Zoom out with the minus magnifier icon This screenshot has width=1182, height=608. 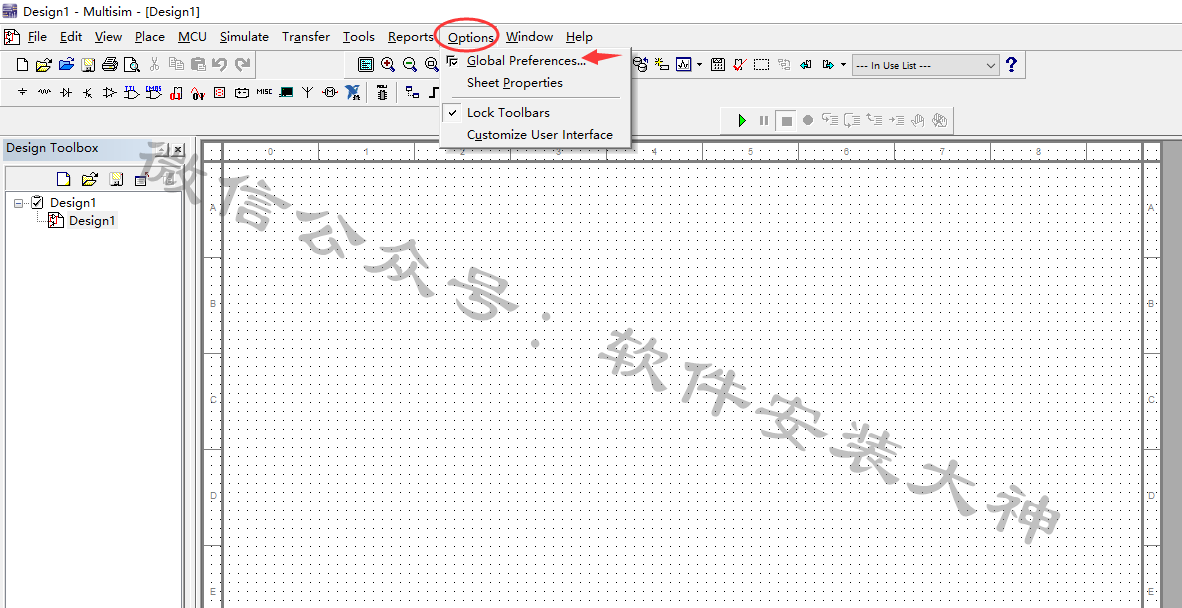tap(410, 65)
